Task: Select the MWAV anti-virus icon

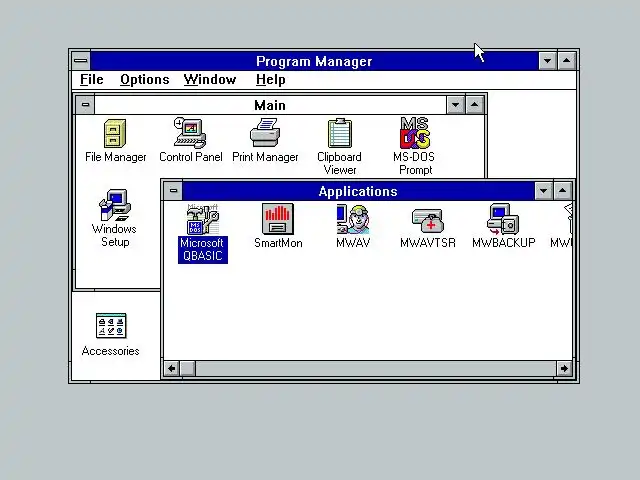Action: pos(353,219)
